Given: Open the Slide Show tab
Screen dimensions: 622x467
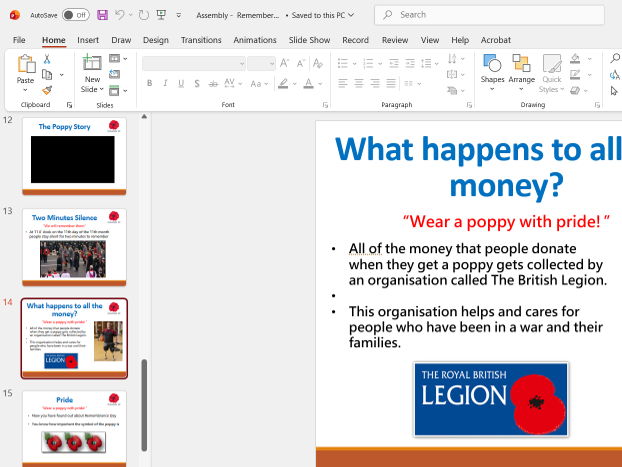Looking at the screenshot, I should 309,40.
